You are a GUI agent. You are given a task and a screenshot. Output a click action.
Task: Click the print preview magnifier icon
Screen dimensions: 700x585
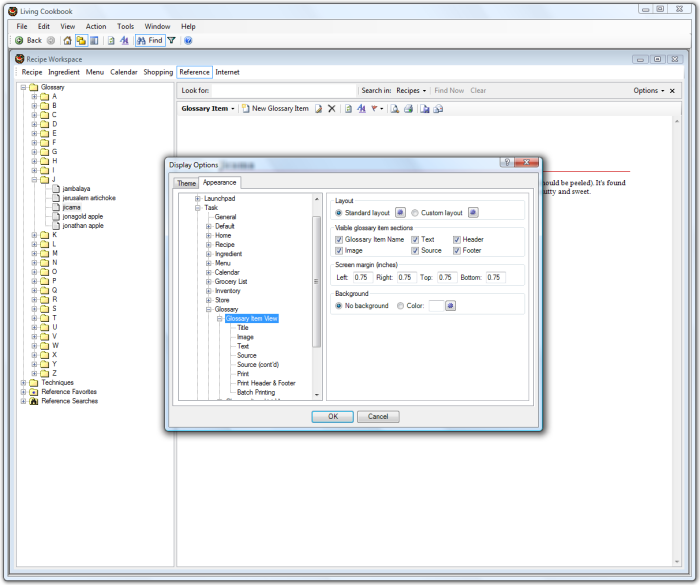pyautogui.click(x=395, y=109)
